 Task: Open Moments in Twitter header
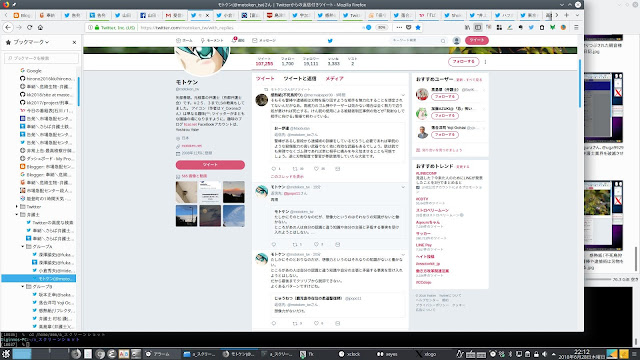click(x=212, y=40)
